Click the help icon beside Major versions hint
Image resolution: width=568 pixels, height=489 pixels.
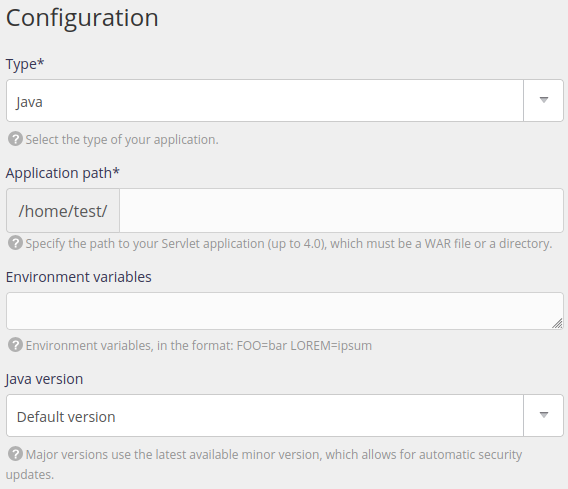tap(15, 454)
